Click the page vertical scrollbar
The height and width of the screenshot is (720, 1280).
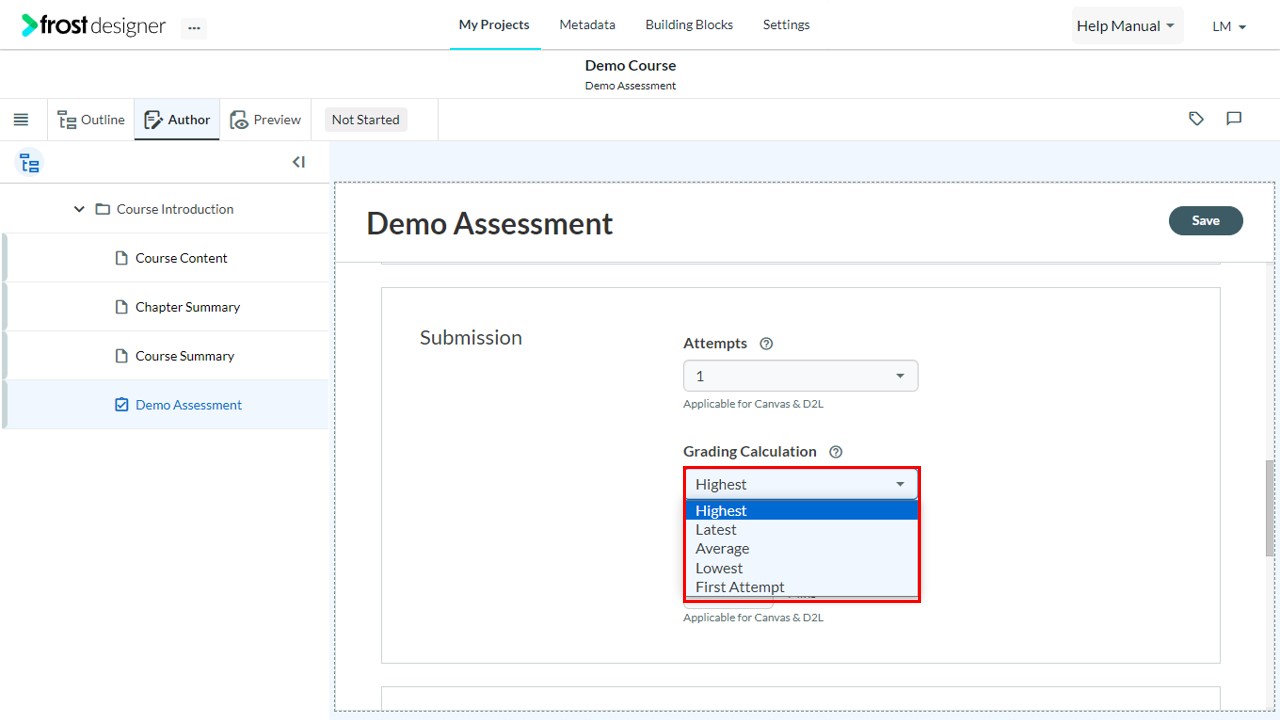tap(1270, 508)
